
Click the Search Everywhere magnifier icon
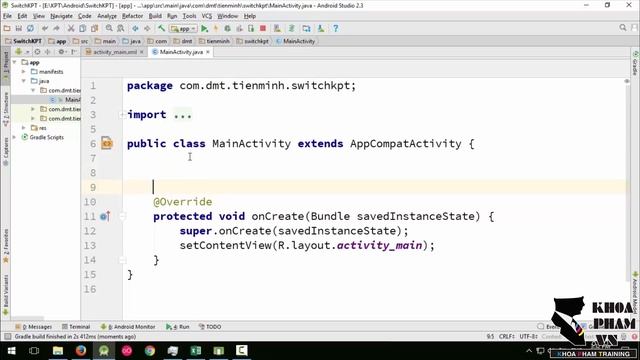(622, 28)
